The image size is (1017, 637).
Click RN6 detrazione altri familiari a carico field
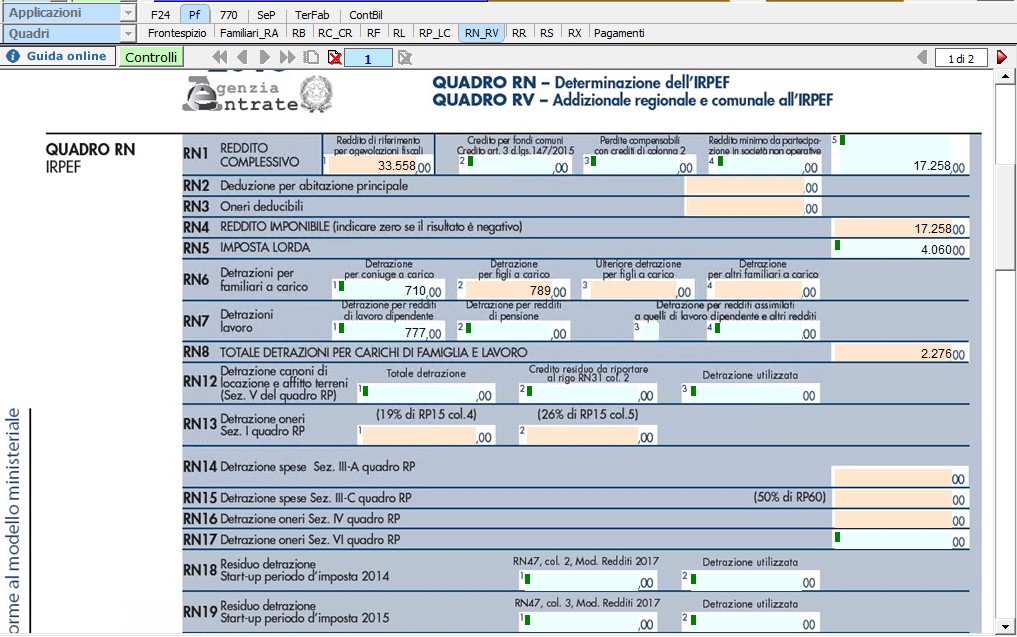coord(763,289)
